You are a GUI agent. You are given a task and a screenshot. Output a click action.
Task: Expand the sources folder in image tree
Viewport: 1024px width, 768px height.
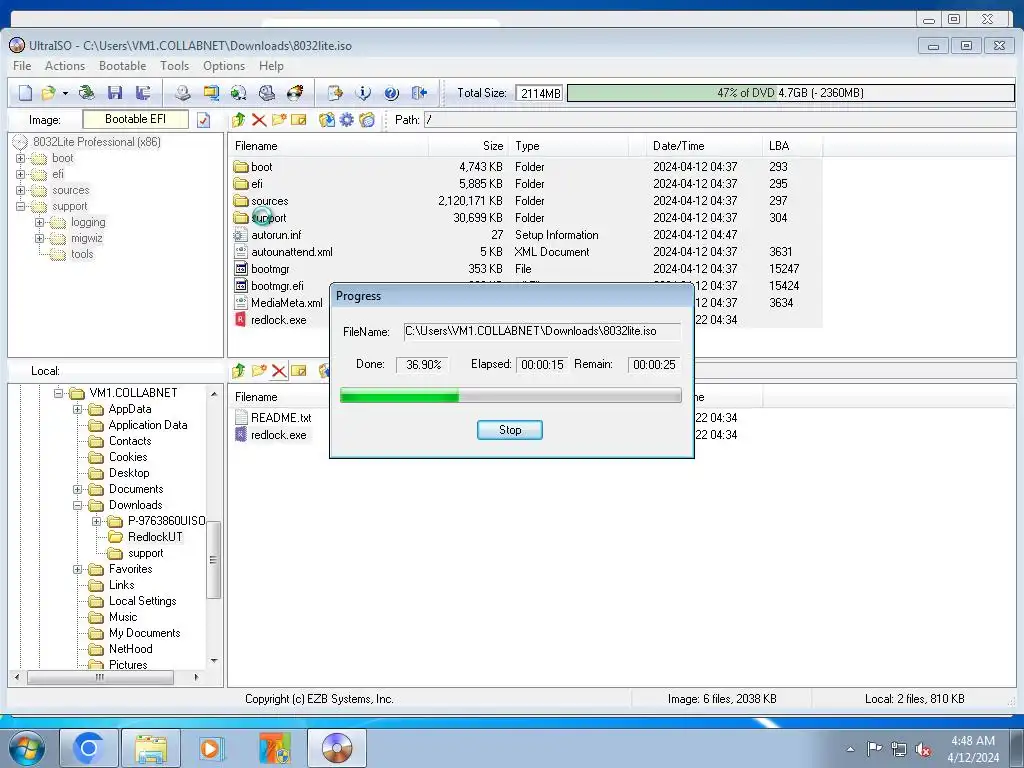pyautogui.click(x=20, y=190)
